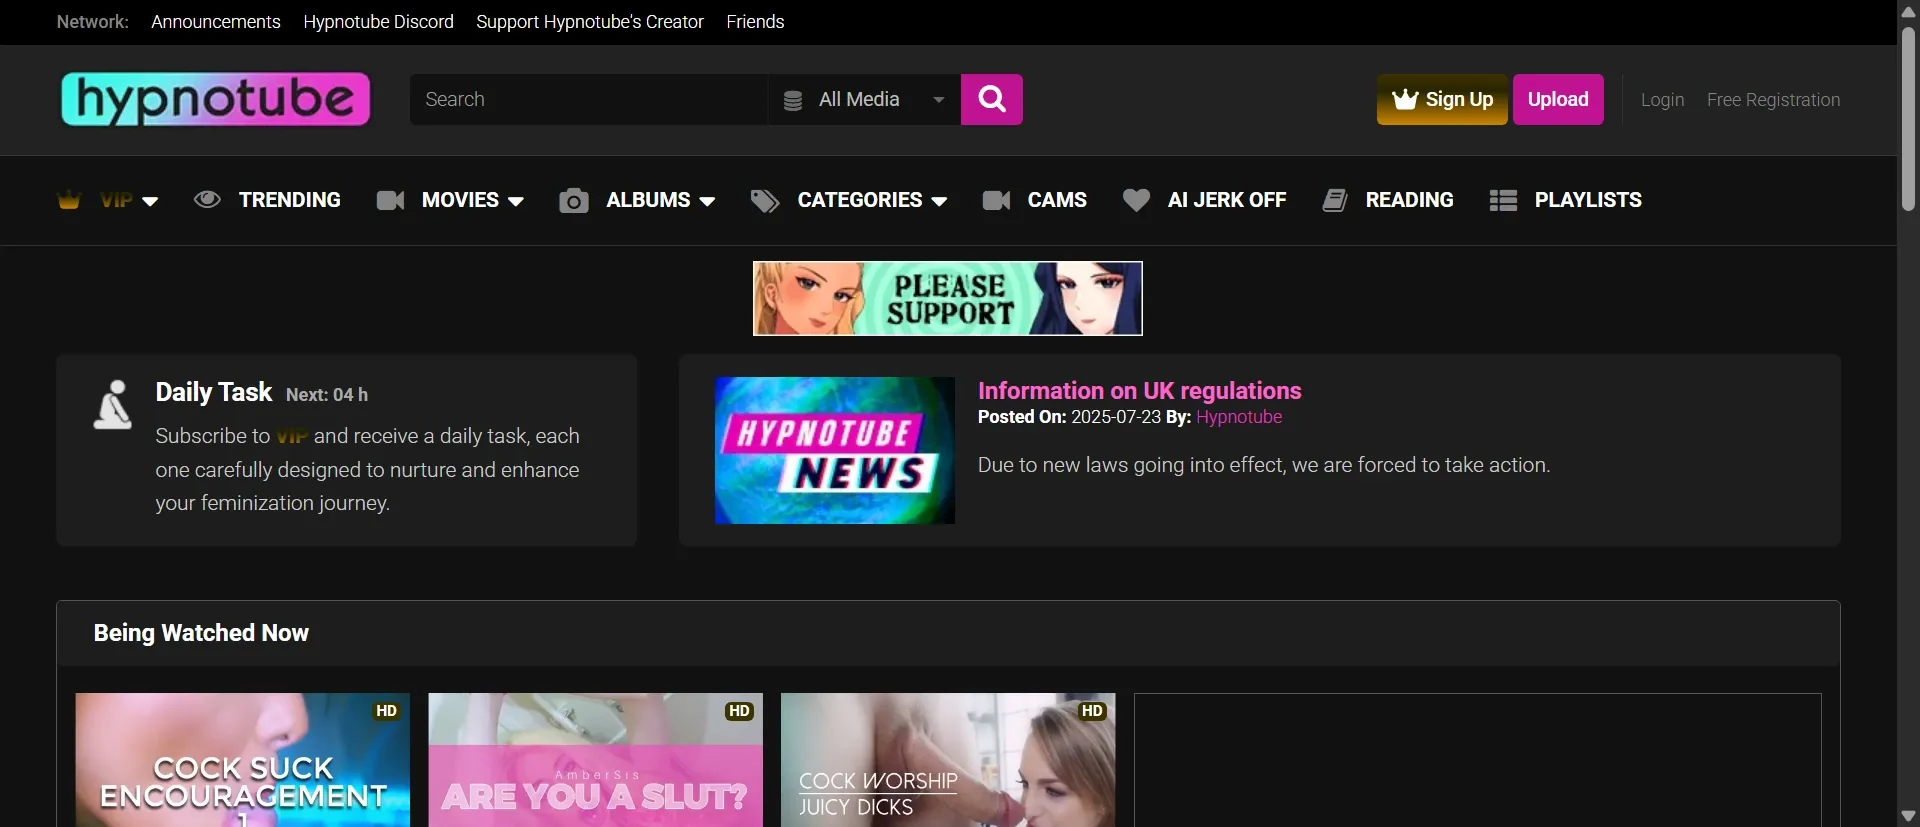Expand the Categories menu arrow
Screen dimensions: 1920x827
pos(939,201)
